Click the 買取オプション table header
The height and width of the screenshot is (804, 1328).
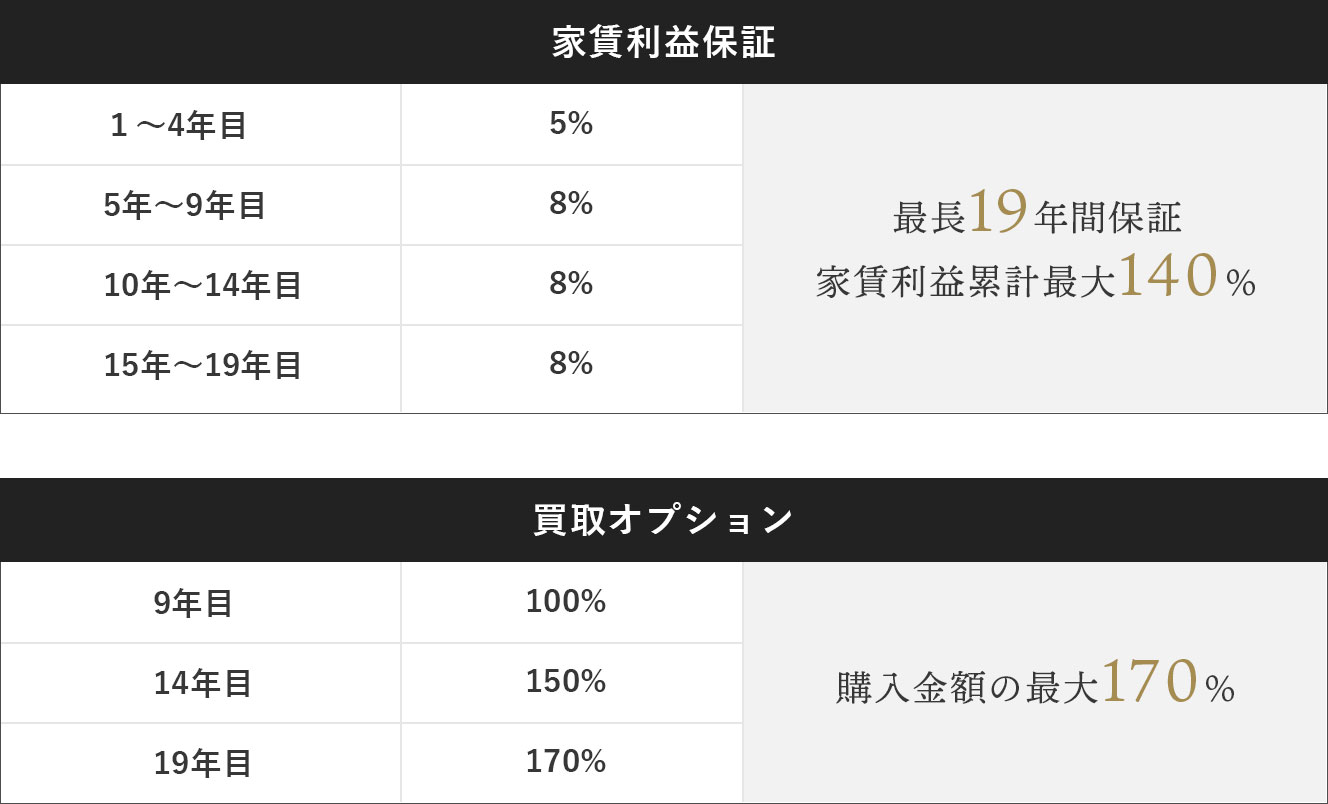tap(663, 521)
